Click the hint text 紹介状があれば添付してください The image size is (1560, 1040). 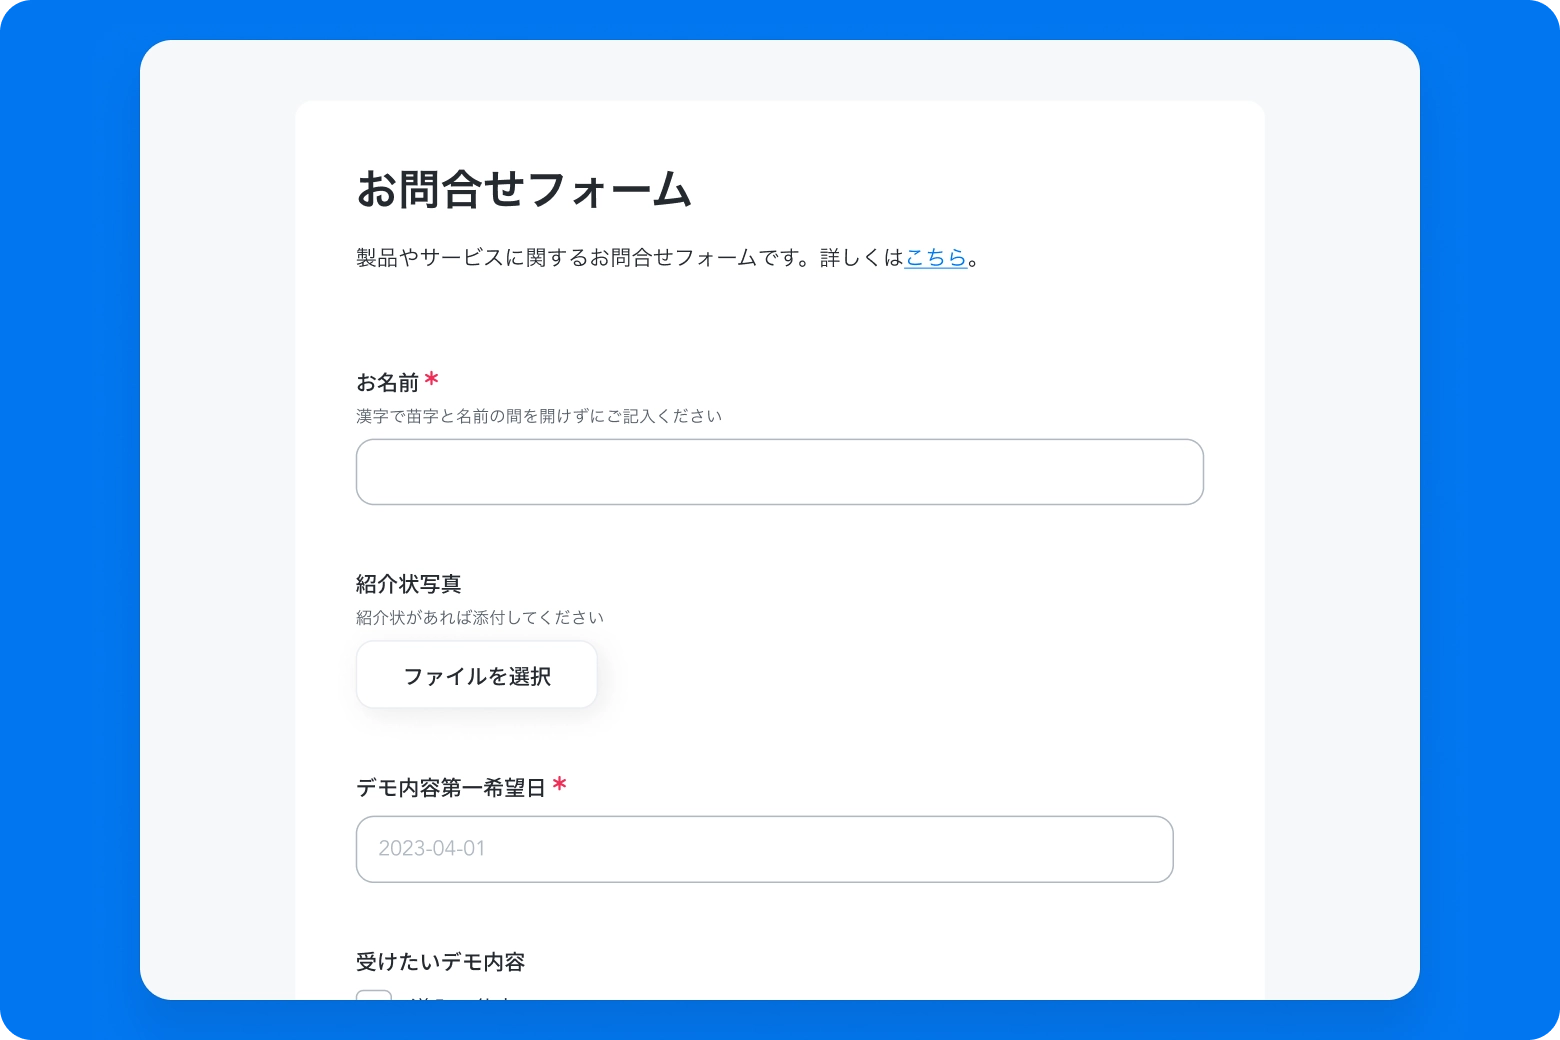point(479,618)
